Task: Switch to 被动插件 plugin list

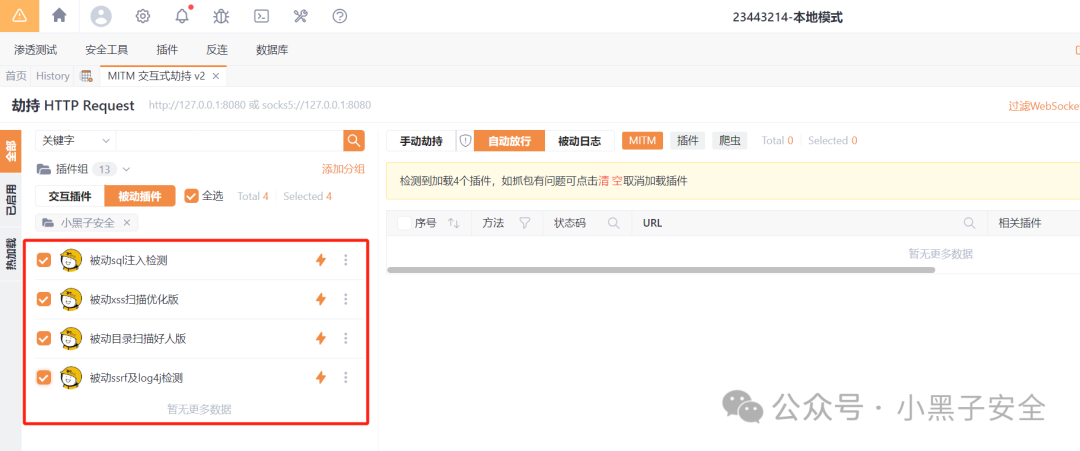Action: pos(140,196)
